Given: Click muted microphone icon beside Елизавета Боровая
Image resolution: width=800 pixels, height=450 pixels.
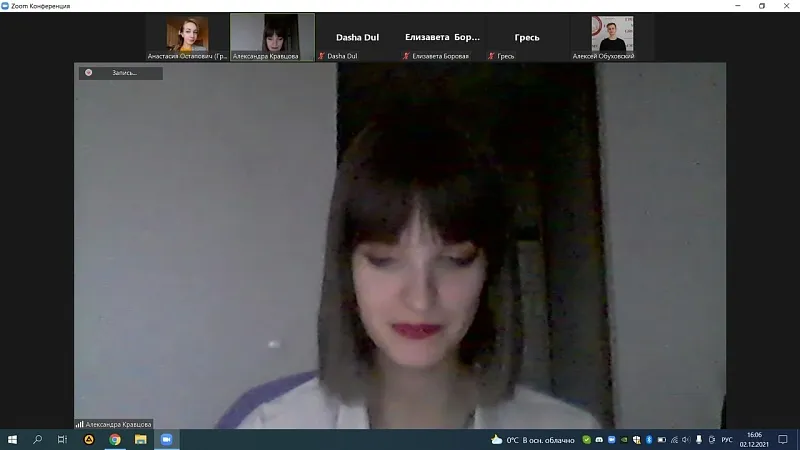Looking at the screenshot, I should pyautogui.click(x=406, y=56).
